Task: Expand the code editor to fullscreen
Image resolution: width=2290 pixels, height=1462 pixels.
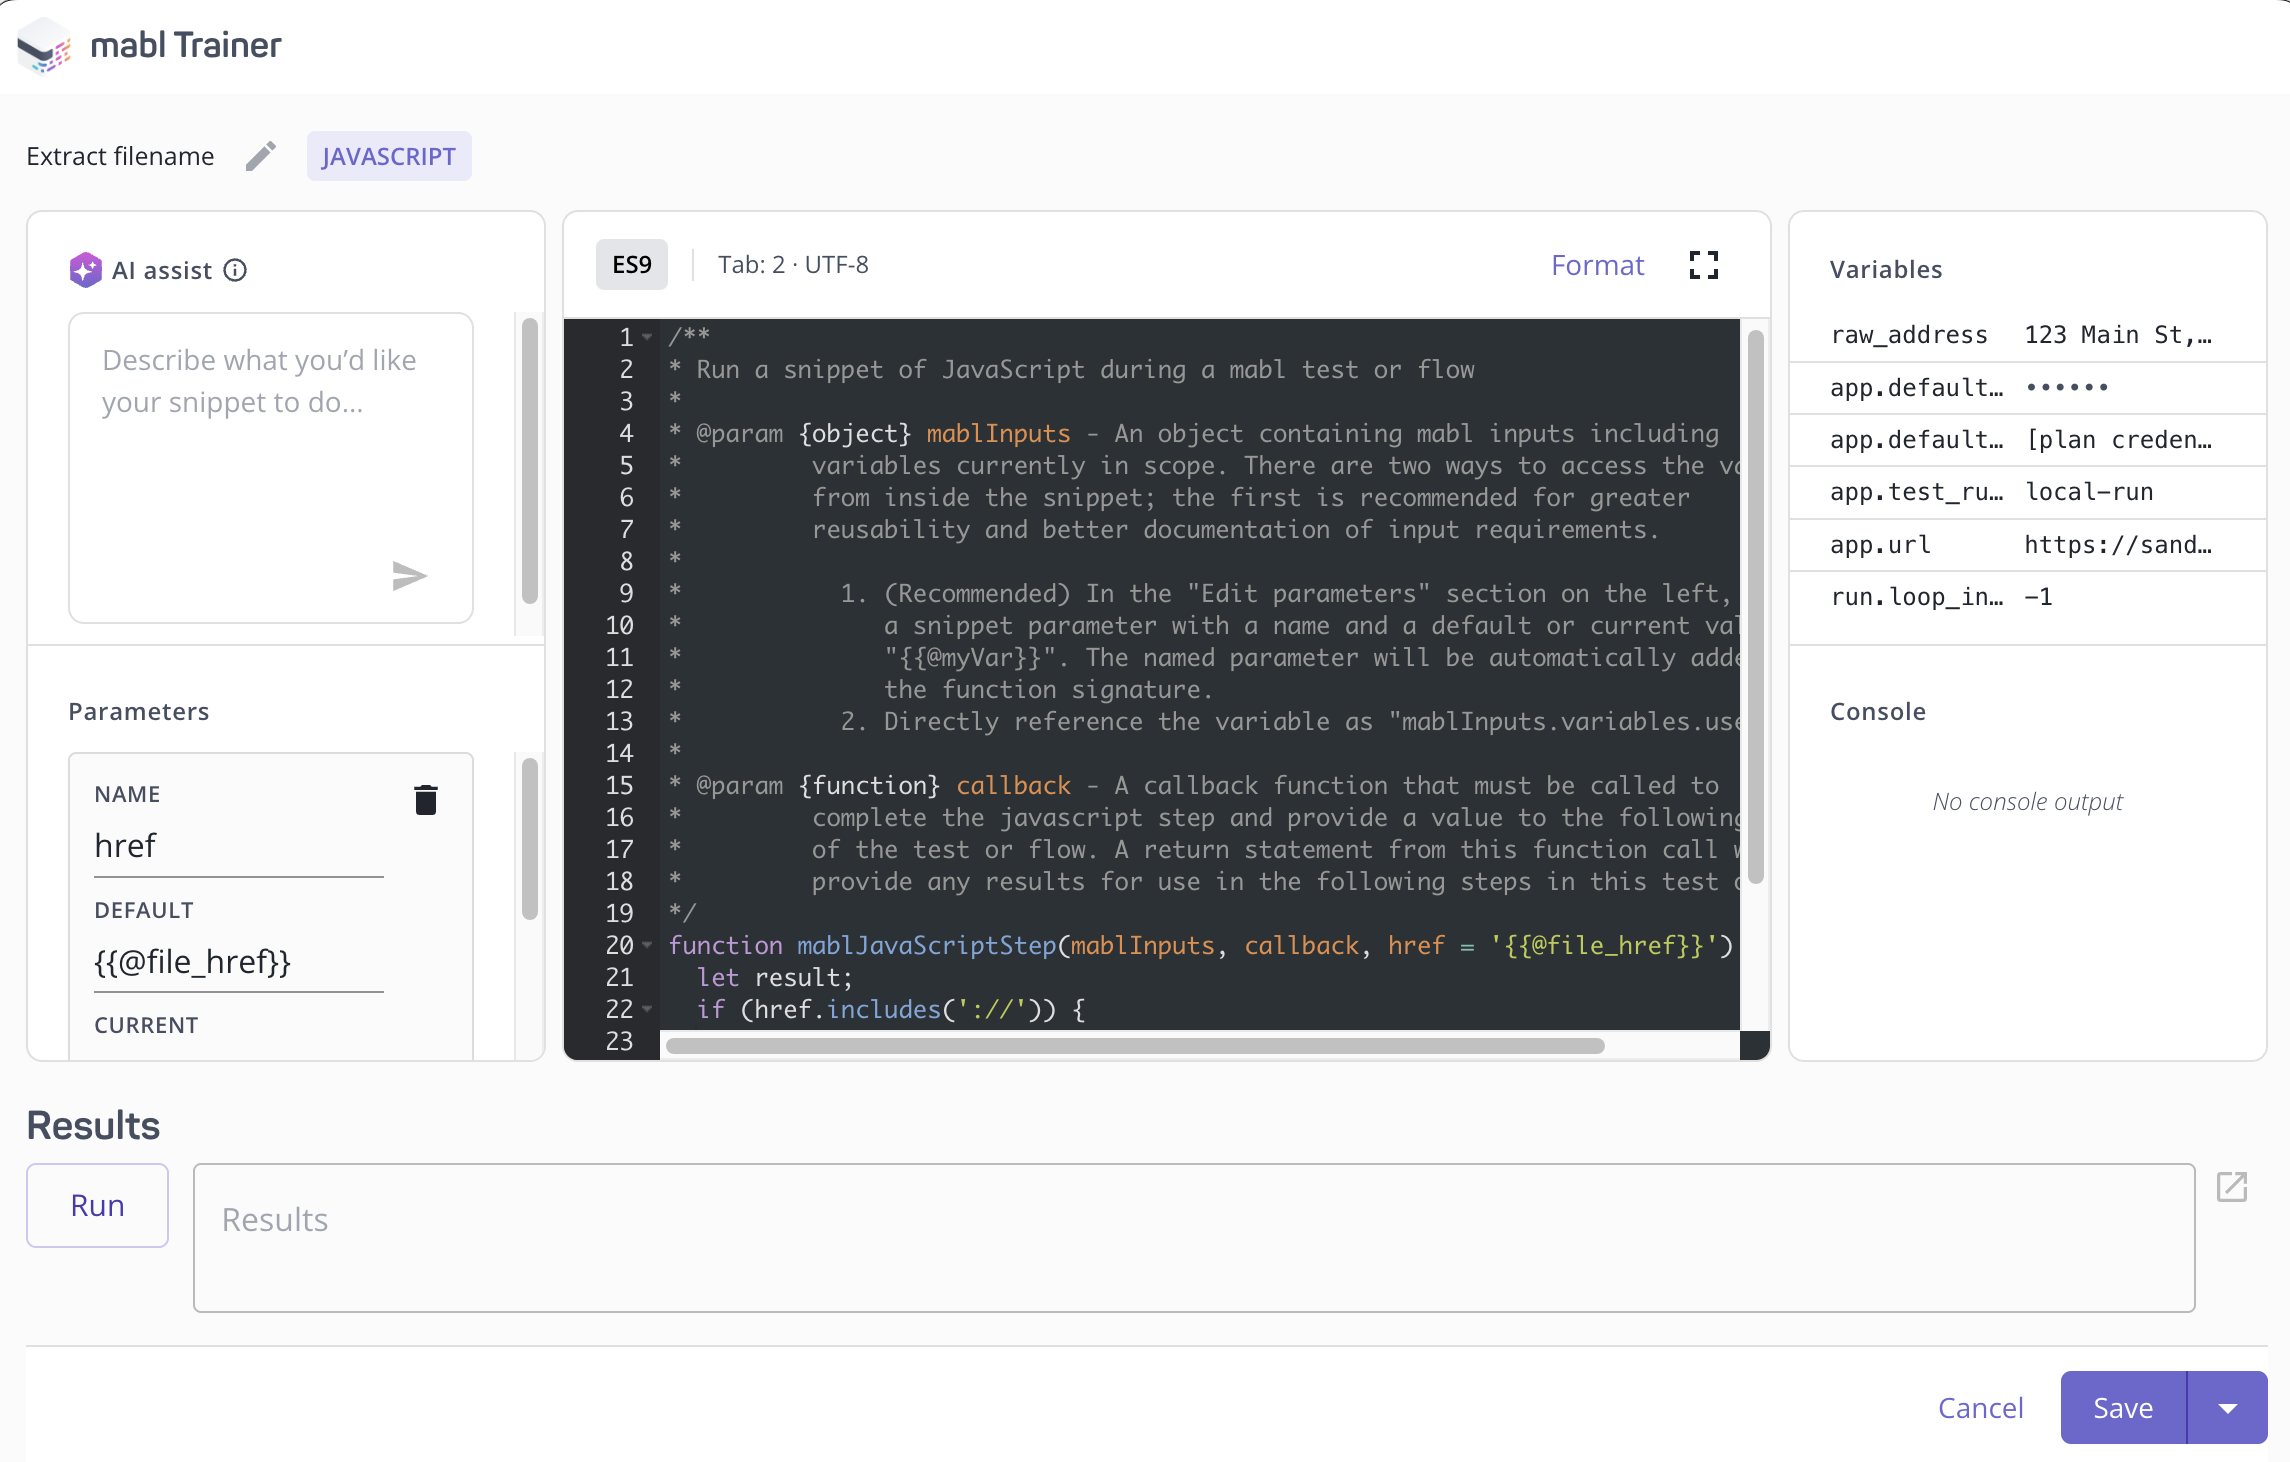Action: click(x=1703, y=264)
